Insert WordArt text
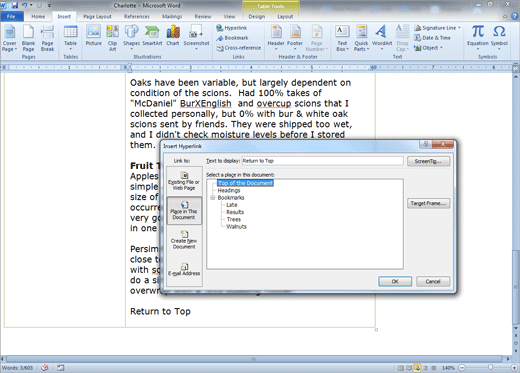 [382, 37]
